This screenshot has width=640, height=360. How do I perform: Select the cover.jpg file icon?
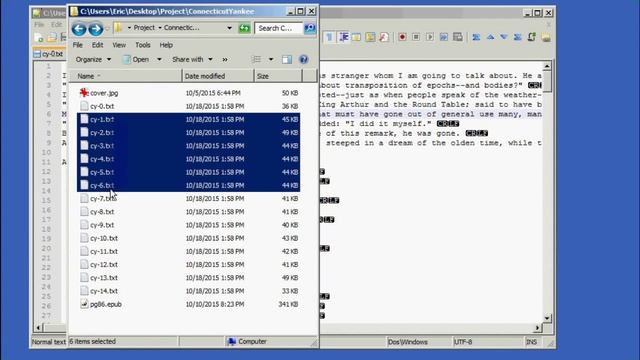pos(84,93)
